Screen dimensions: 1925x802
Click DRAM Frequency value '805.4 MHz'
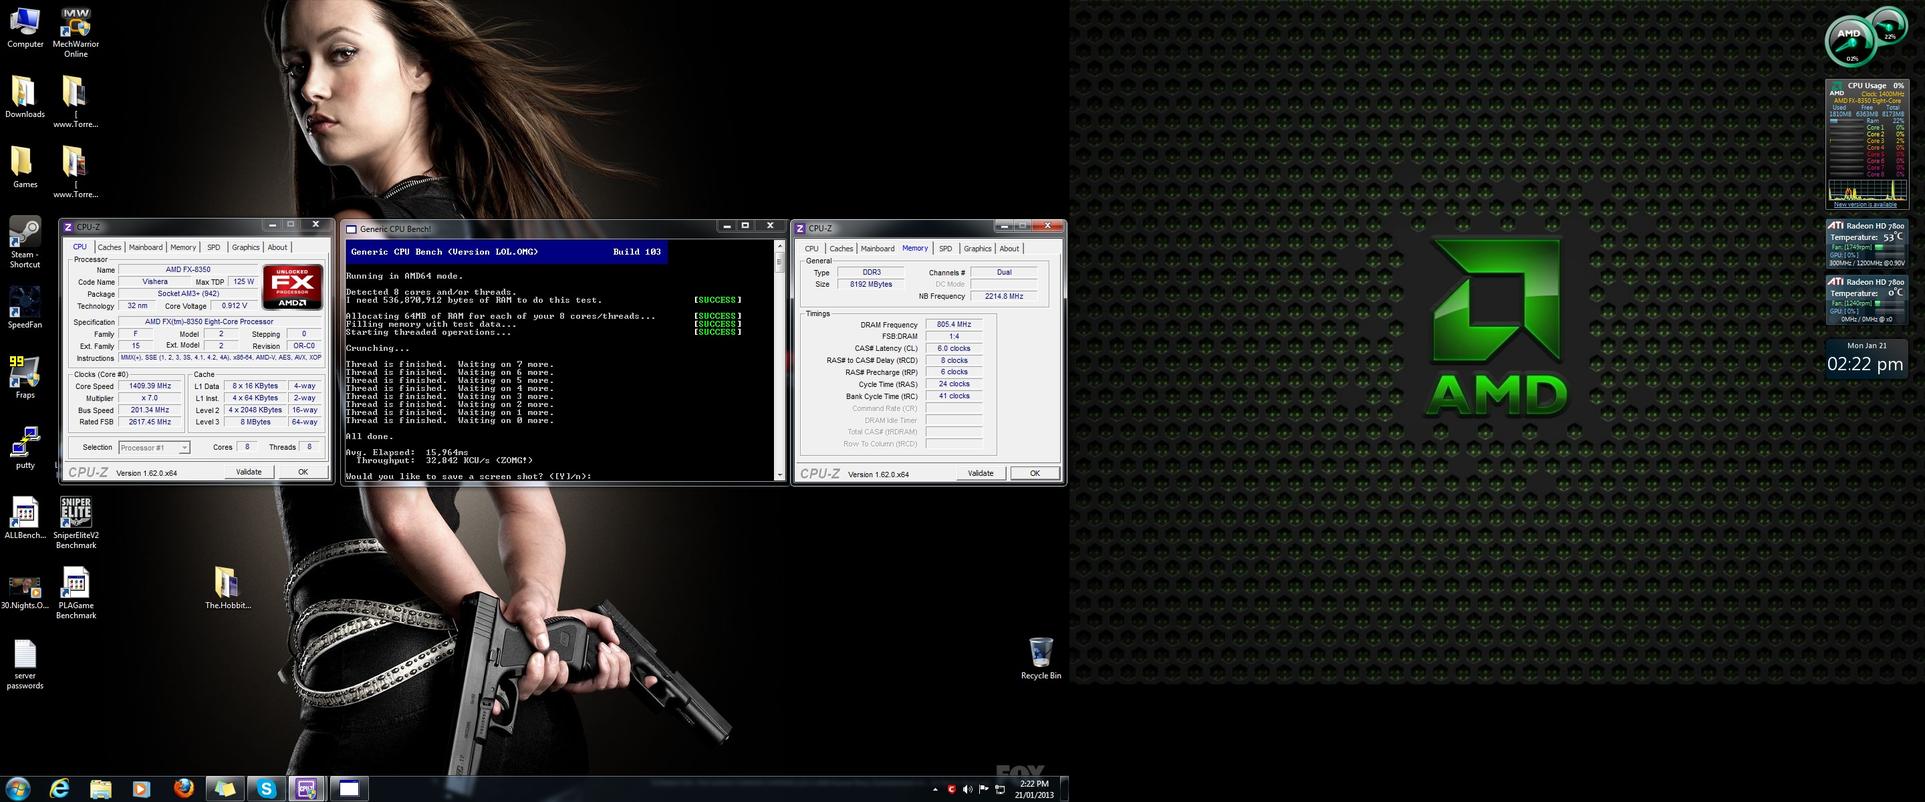[x=954, y=324]
